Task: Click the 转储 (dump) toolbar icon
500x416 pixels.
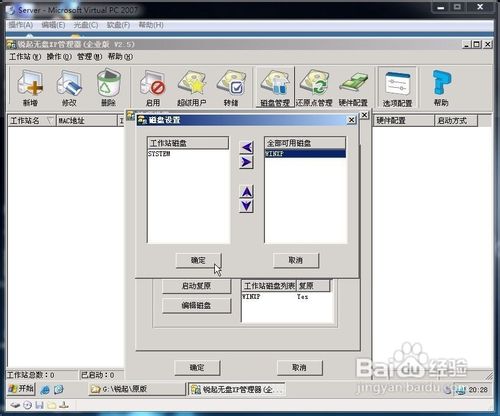Action: point(231,87)
